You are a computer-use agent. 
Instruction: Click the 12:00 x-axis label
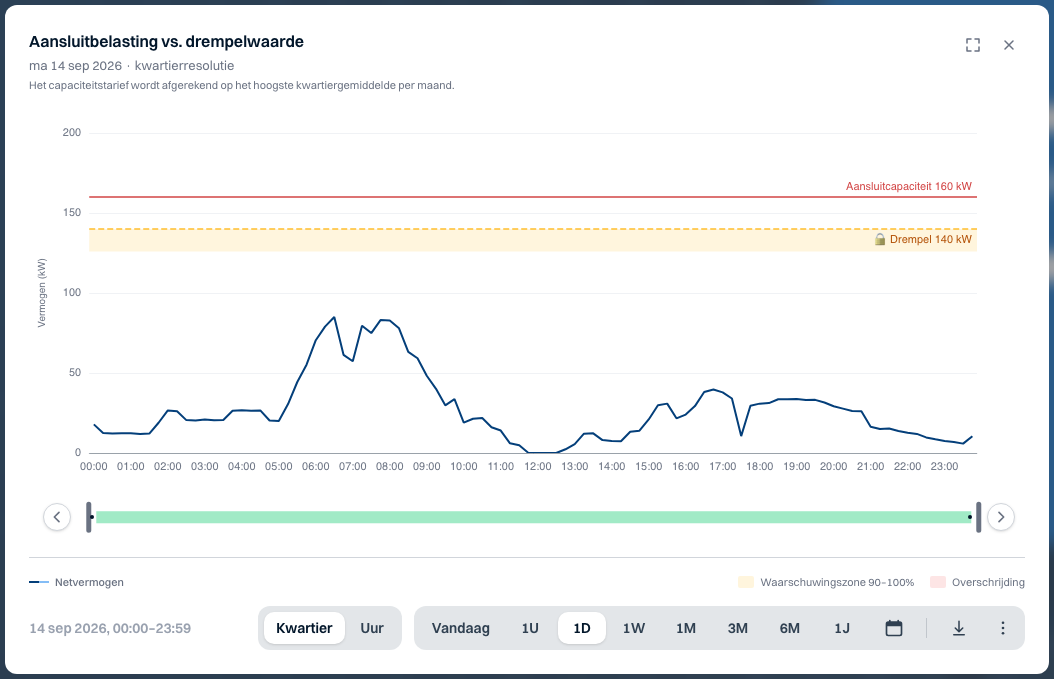(538, 466)
